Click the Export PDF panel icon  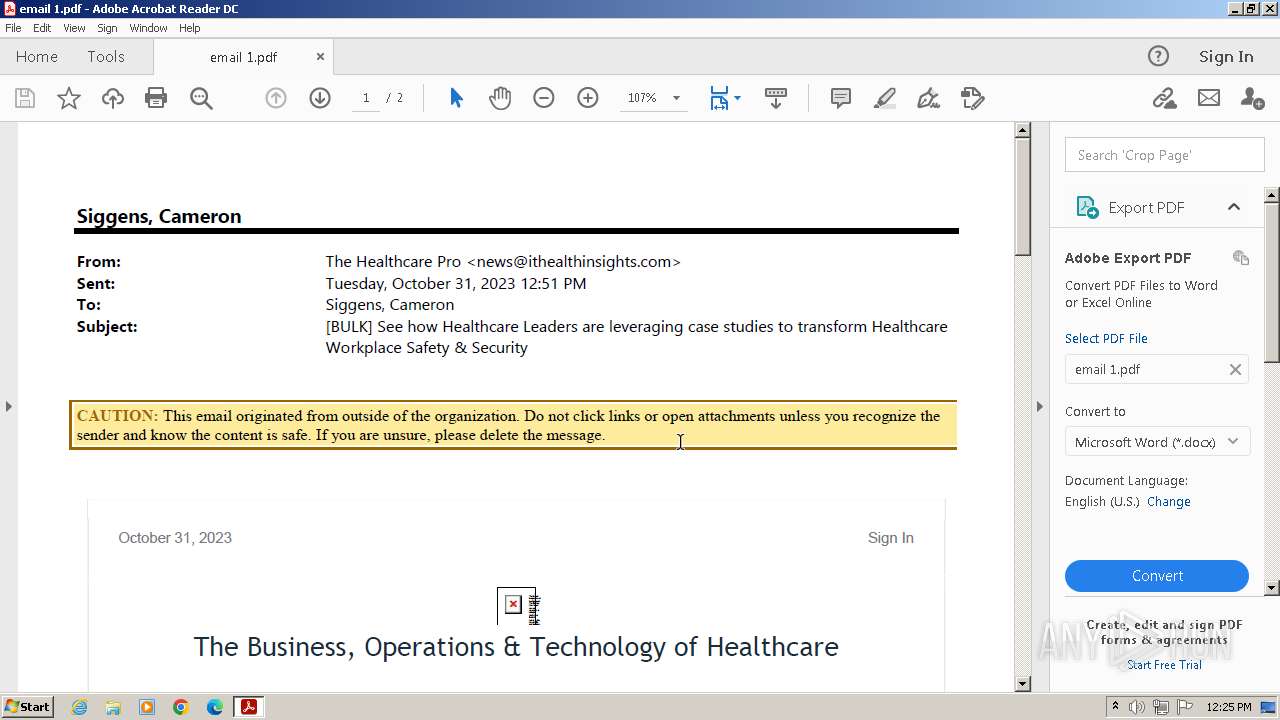[1087, 207]
